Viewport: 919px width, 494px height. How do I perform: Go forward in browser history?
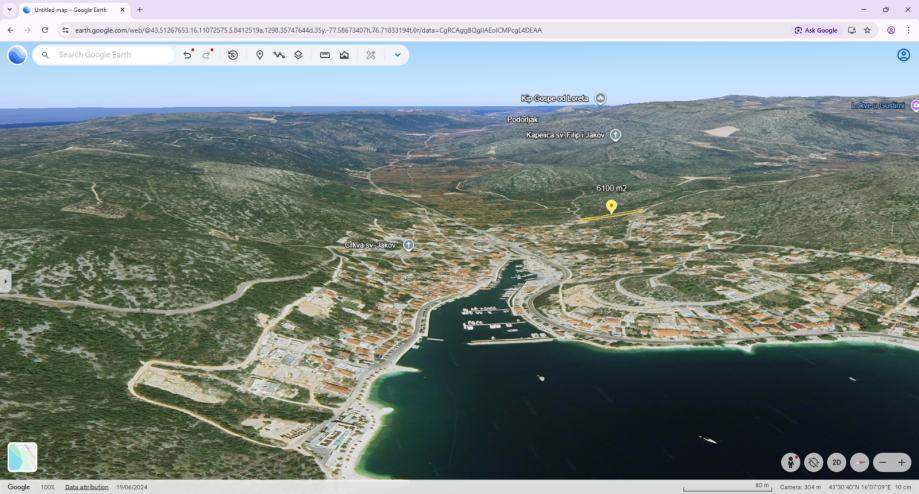pos(28,30)
